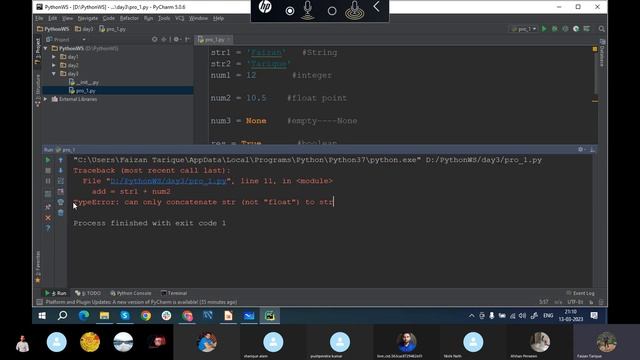Open Microsoft Edge from the taskbar
The height and width of the screenshot is (360, 640).
pos(84,316)
